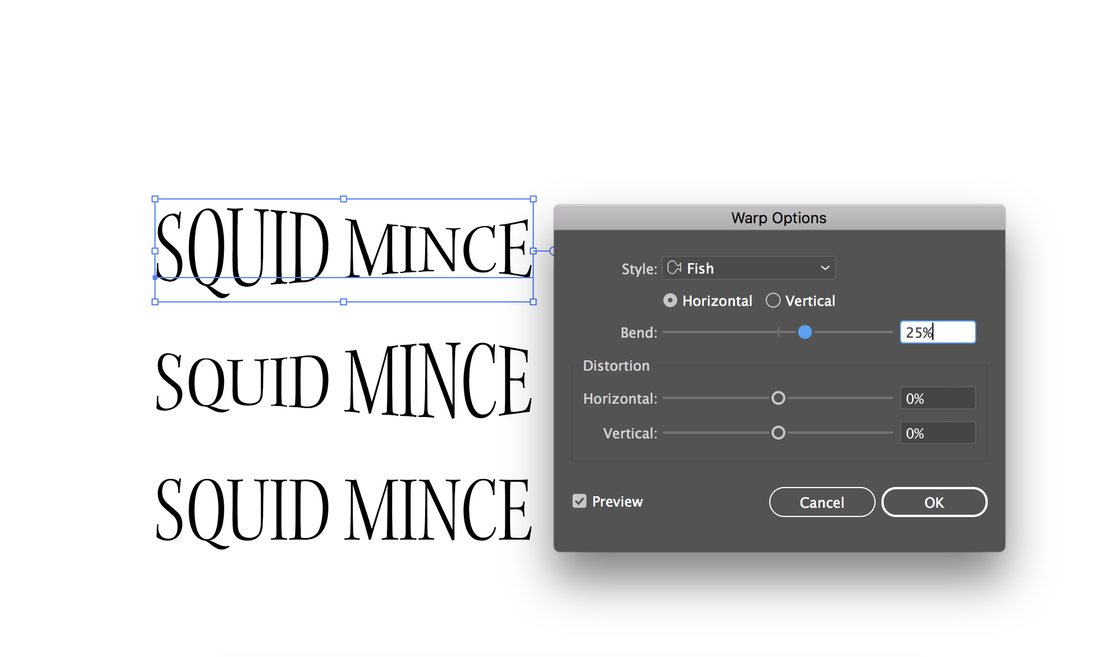The image size is (1100, 657).
Task: Click the Distortion Vertical slider handle
Action: coord(778,433)
